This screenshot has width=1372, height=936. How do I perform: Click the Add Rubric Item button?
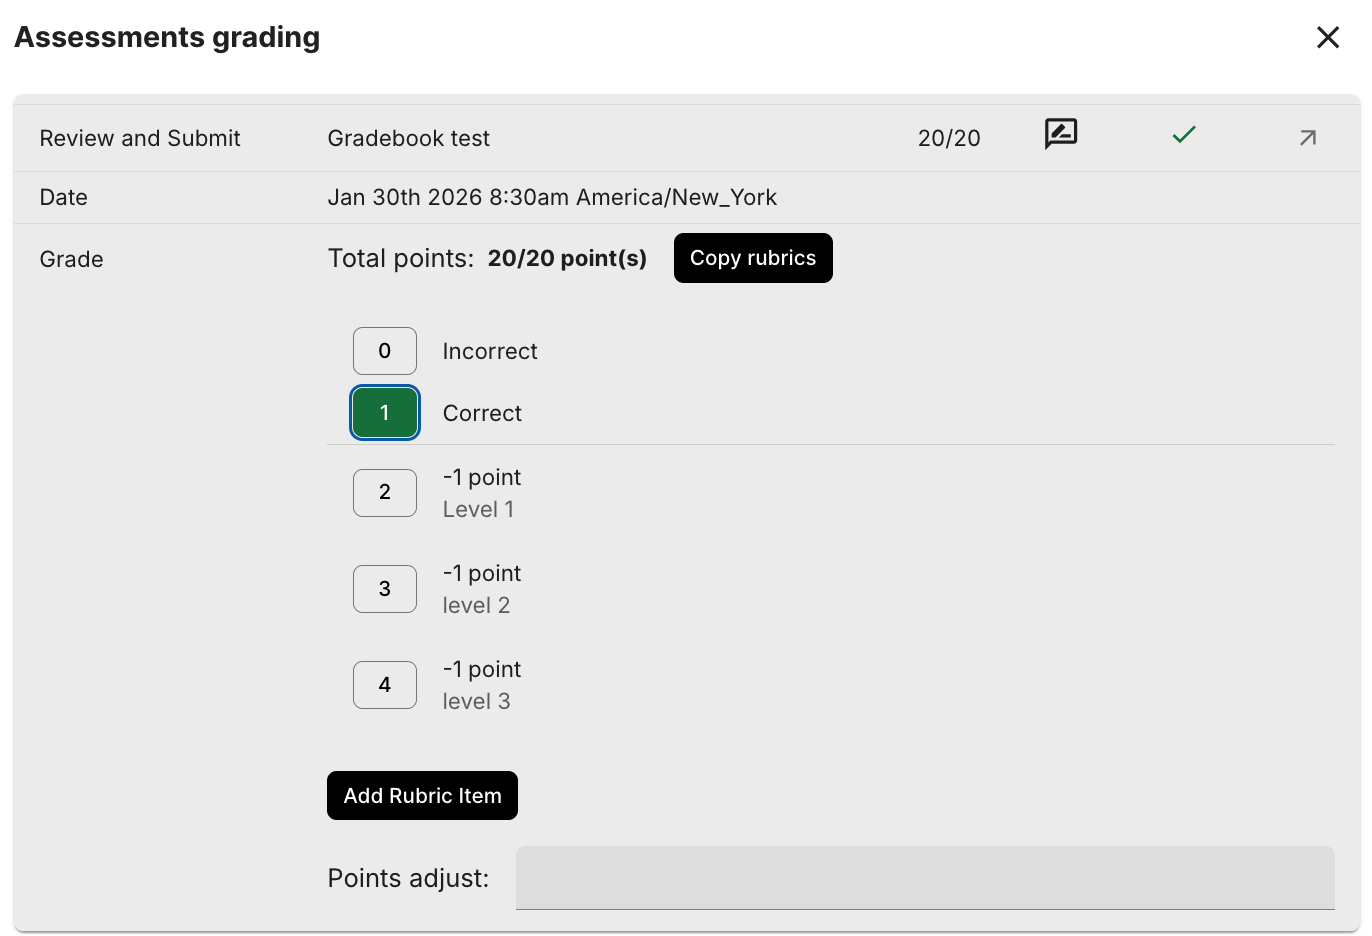point(422,796)
